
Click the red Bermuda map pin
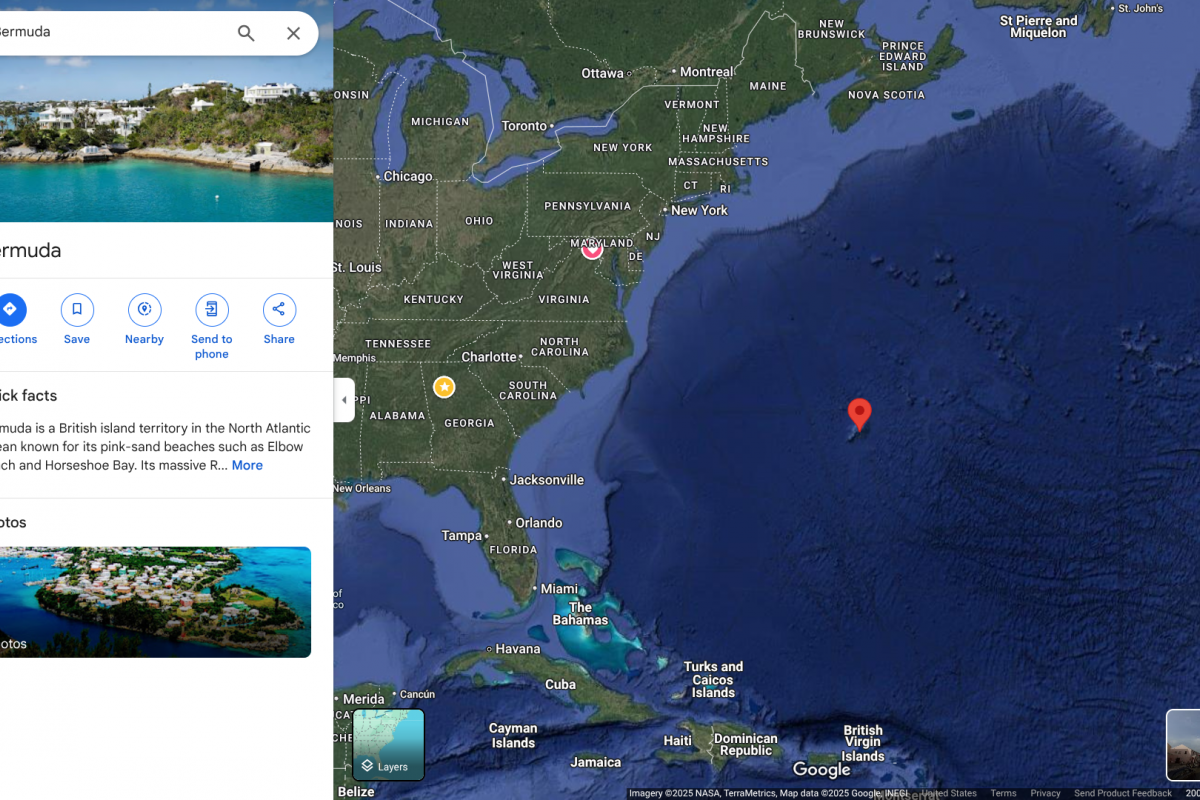click(x=859, y=414)
